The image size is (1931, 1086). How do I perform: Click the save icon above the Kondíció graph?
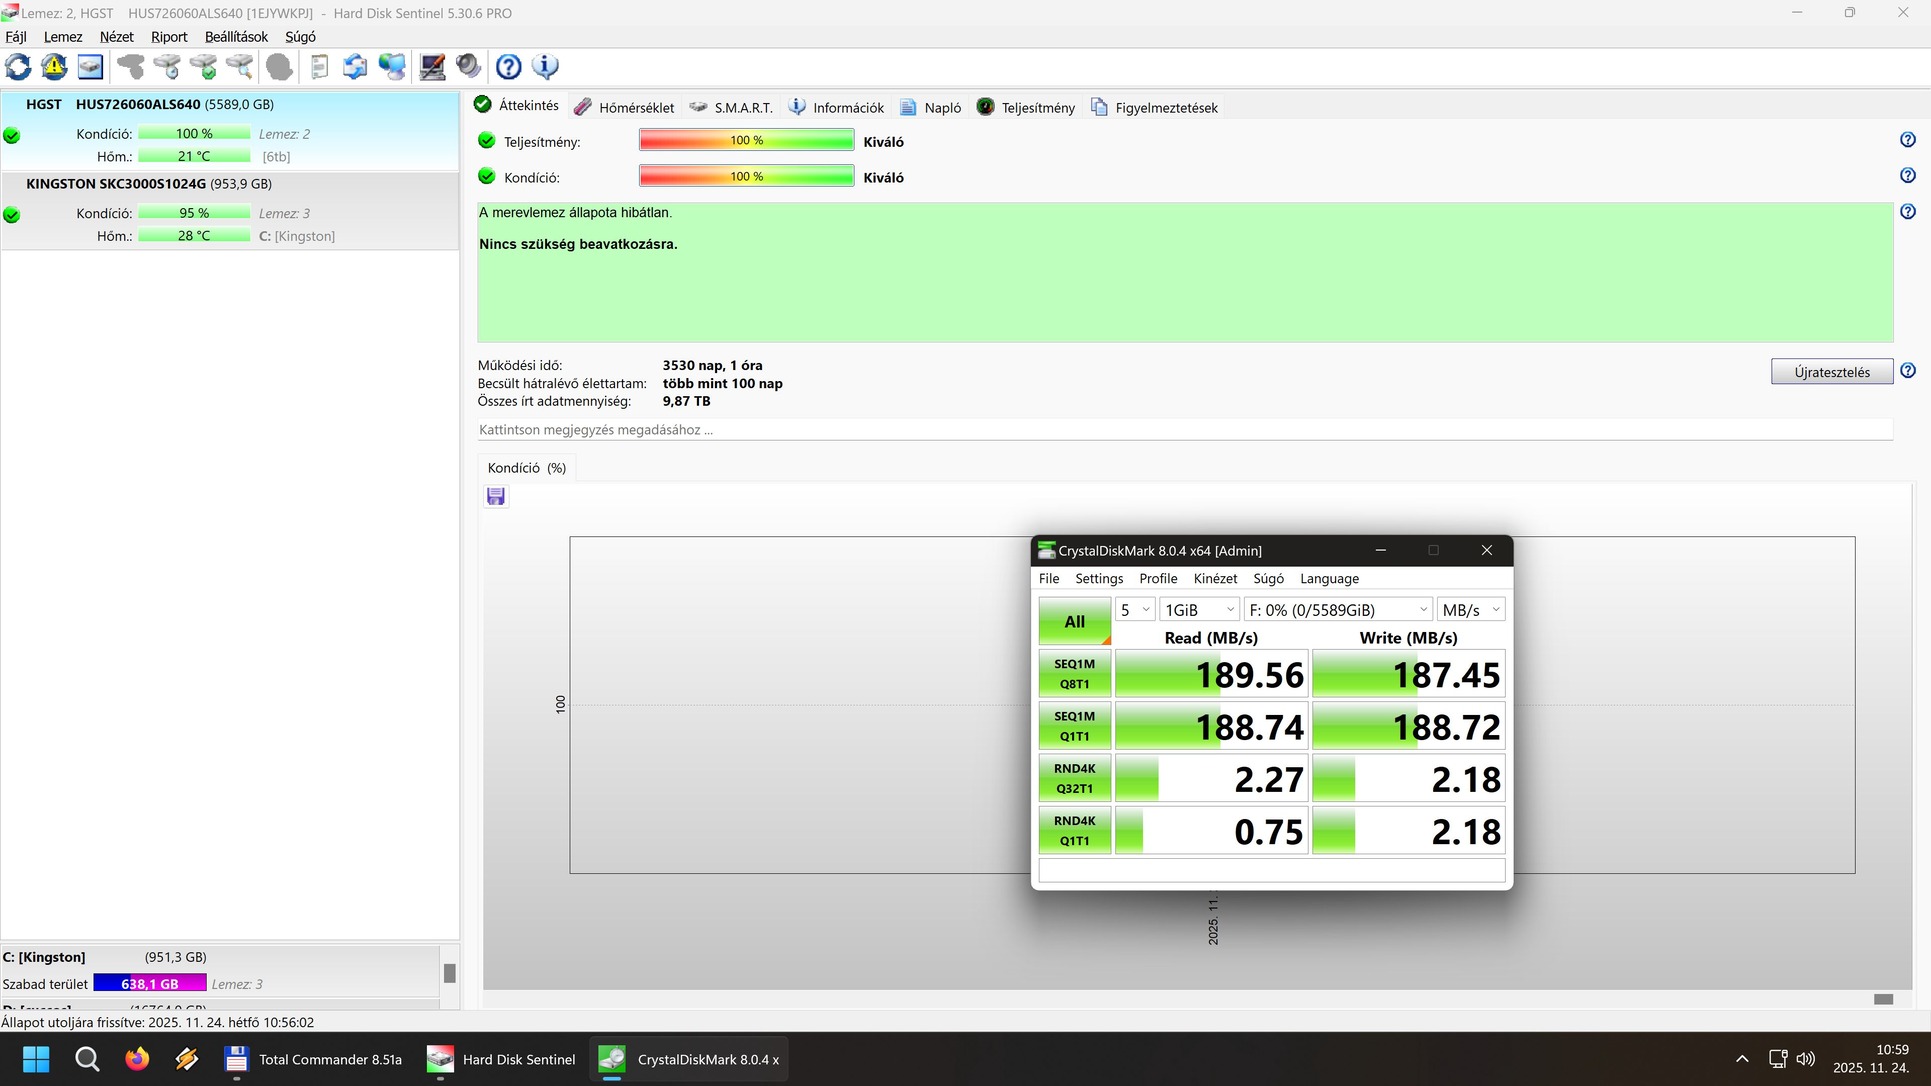[x=496, y=497]
